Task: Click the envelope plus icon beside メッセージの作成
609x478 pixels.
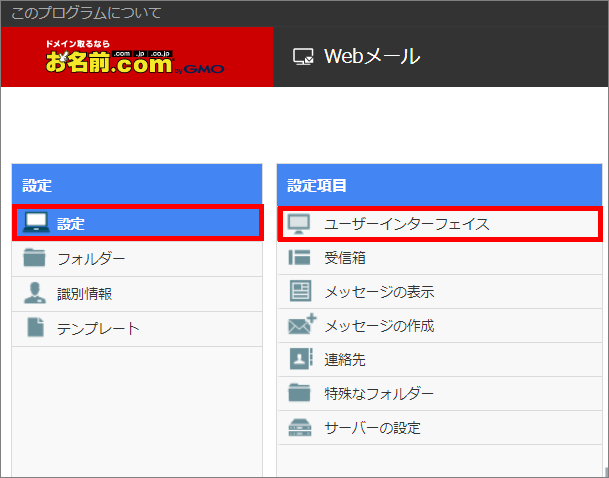Action: (302, 324)
